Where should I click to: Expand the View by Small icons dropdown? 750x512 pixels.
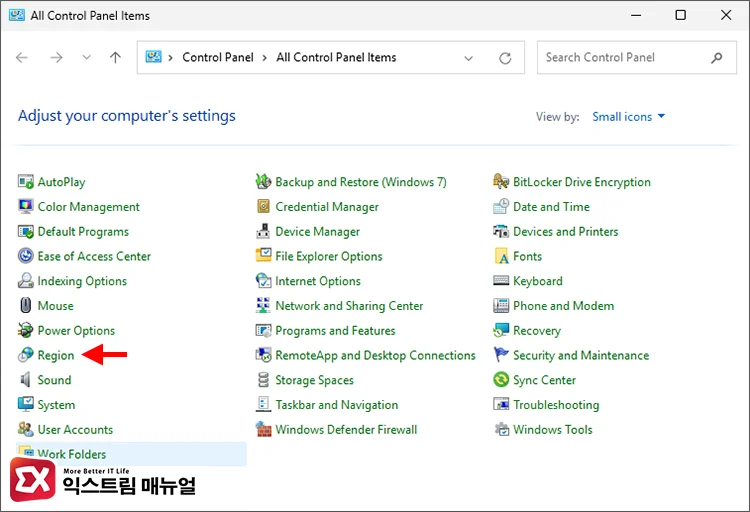pyautogui.click(x=629, y=117)
